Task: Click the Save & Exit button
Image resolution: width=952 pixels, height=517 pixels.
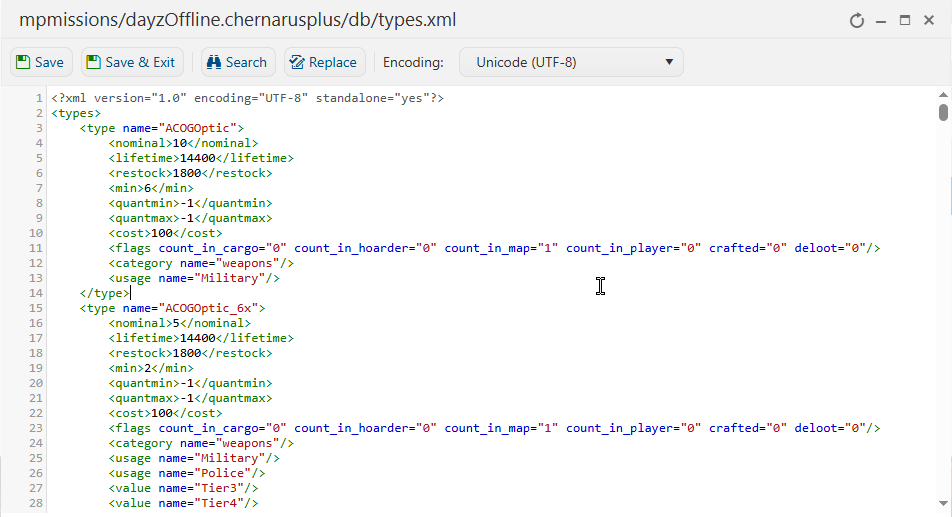Action: pyautogui.click(x=132, y=63)
